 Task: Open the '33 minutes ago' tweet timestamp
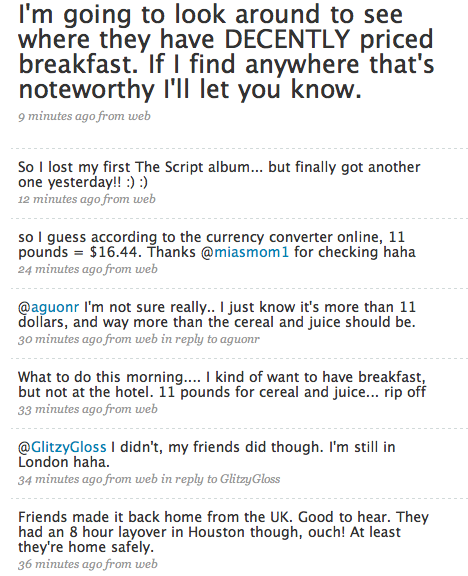[61, 409]
